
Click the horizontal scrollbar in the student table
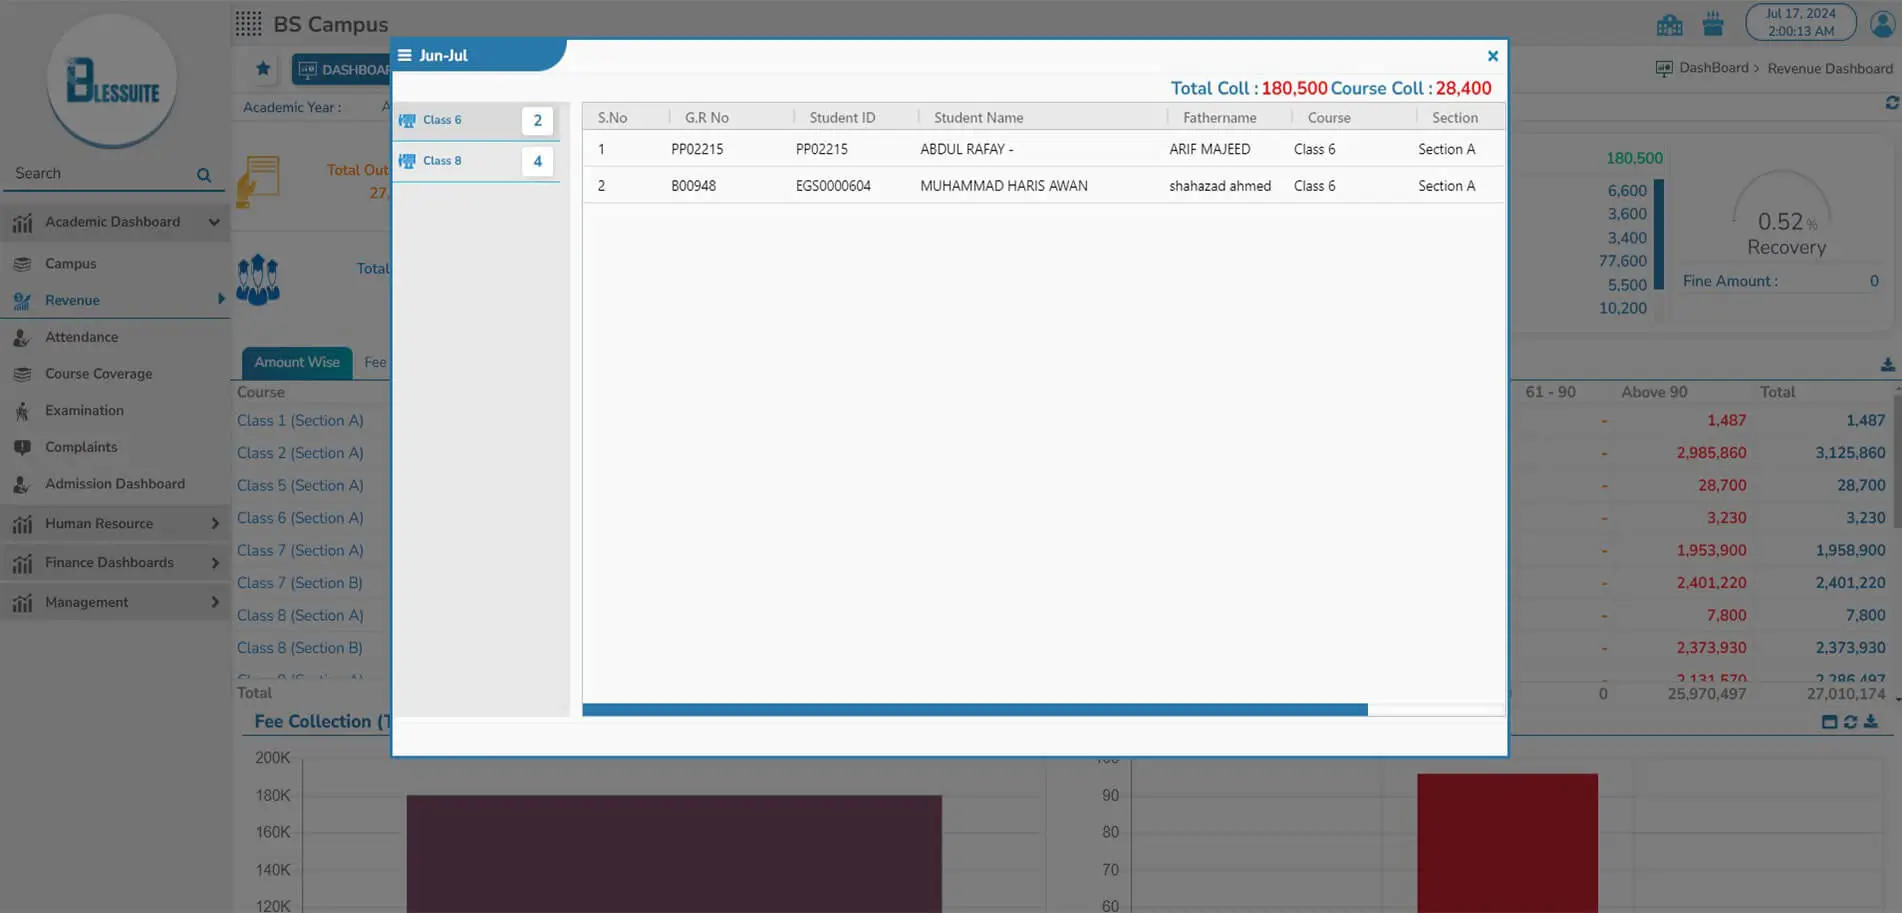pos(974,710)
